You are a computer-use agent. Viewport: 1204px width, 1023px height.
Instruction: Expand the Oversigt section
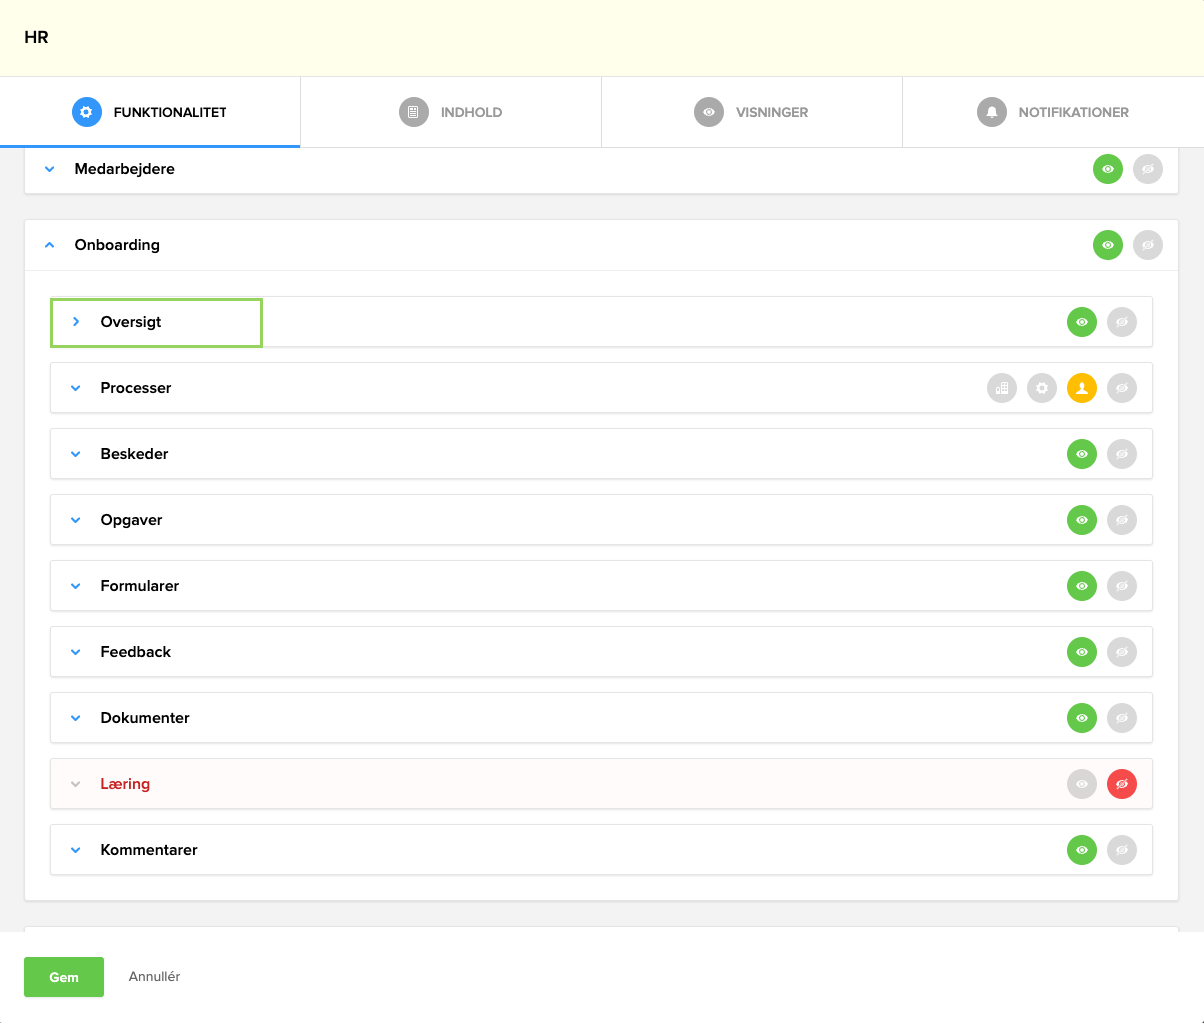tap(75, 322)
